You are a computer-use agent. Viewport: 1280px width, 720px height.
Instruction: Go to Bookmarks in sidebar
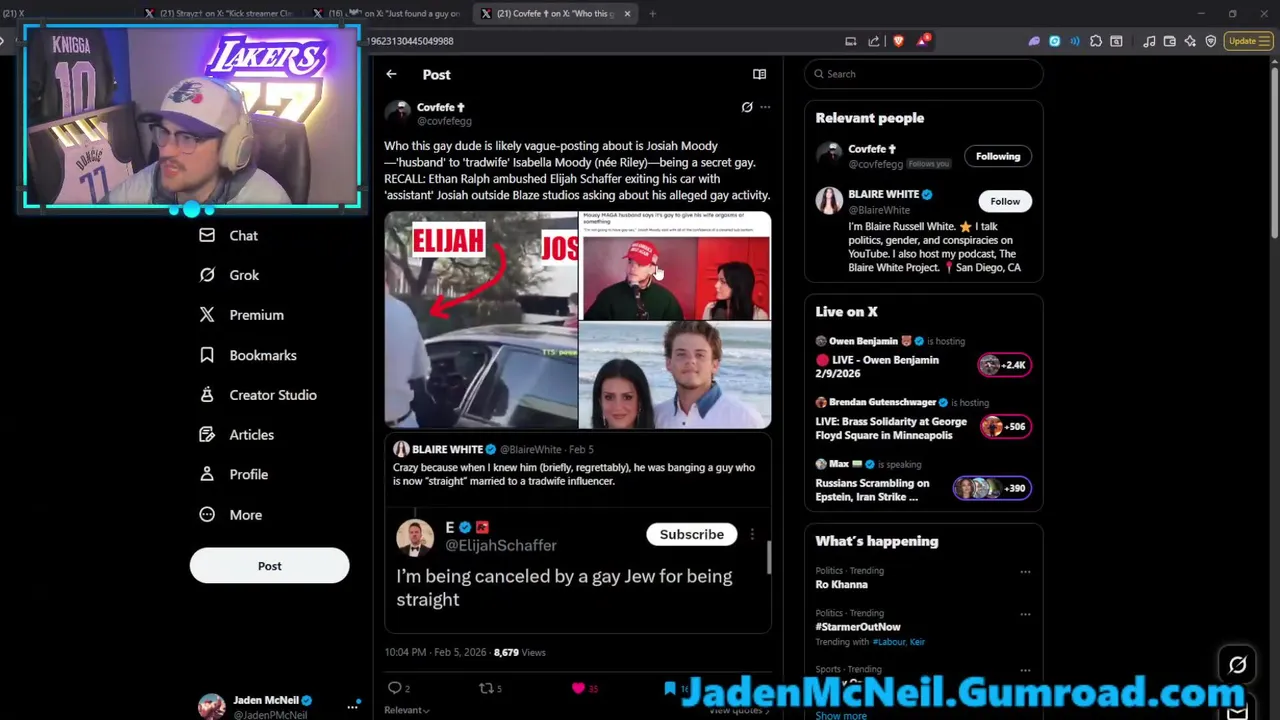click(247, 355)
